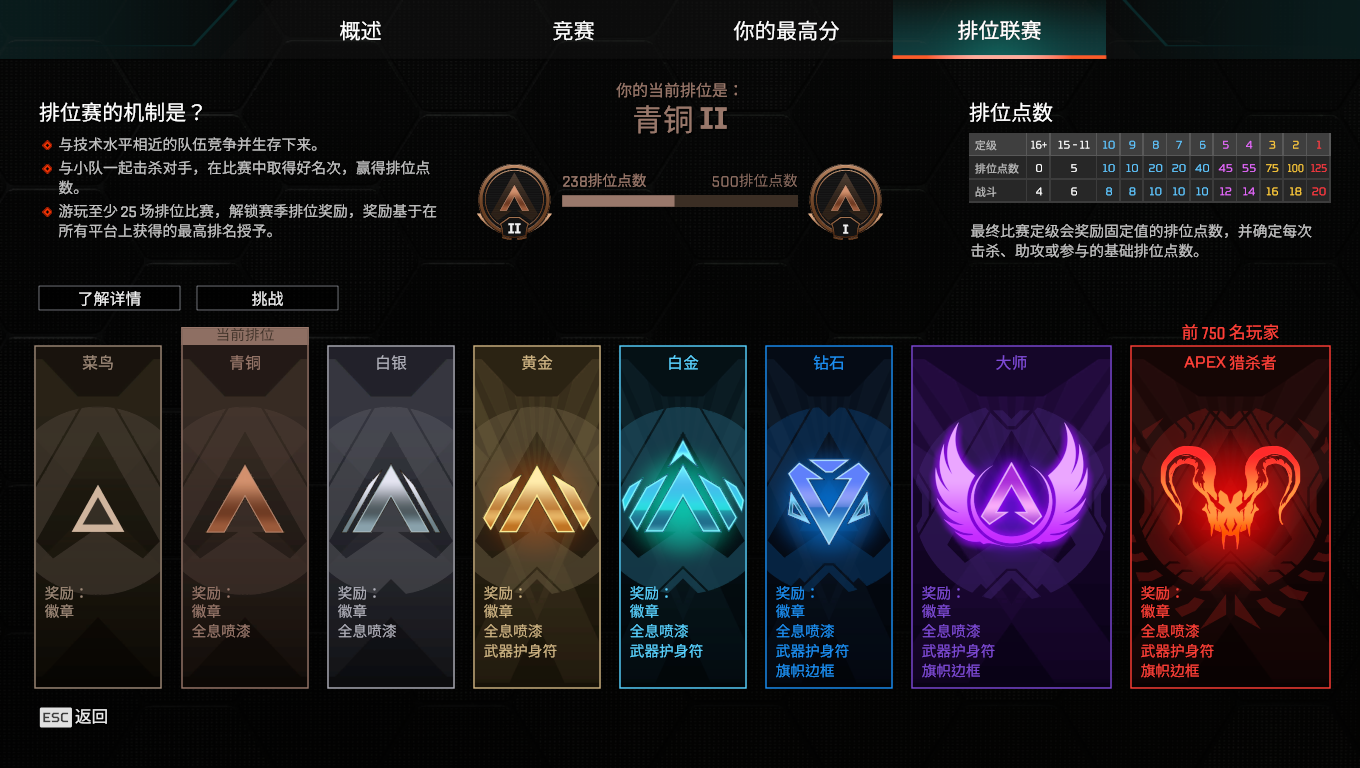The width and height of the screenshot is (1360, 768).
Task: Click the rank points progress bar
Action: pyautogui.click(x=680, y=201)
